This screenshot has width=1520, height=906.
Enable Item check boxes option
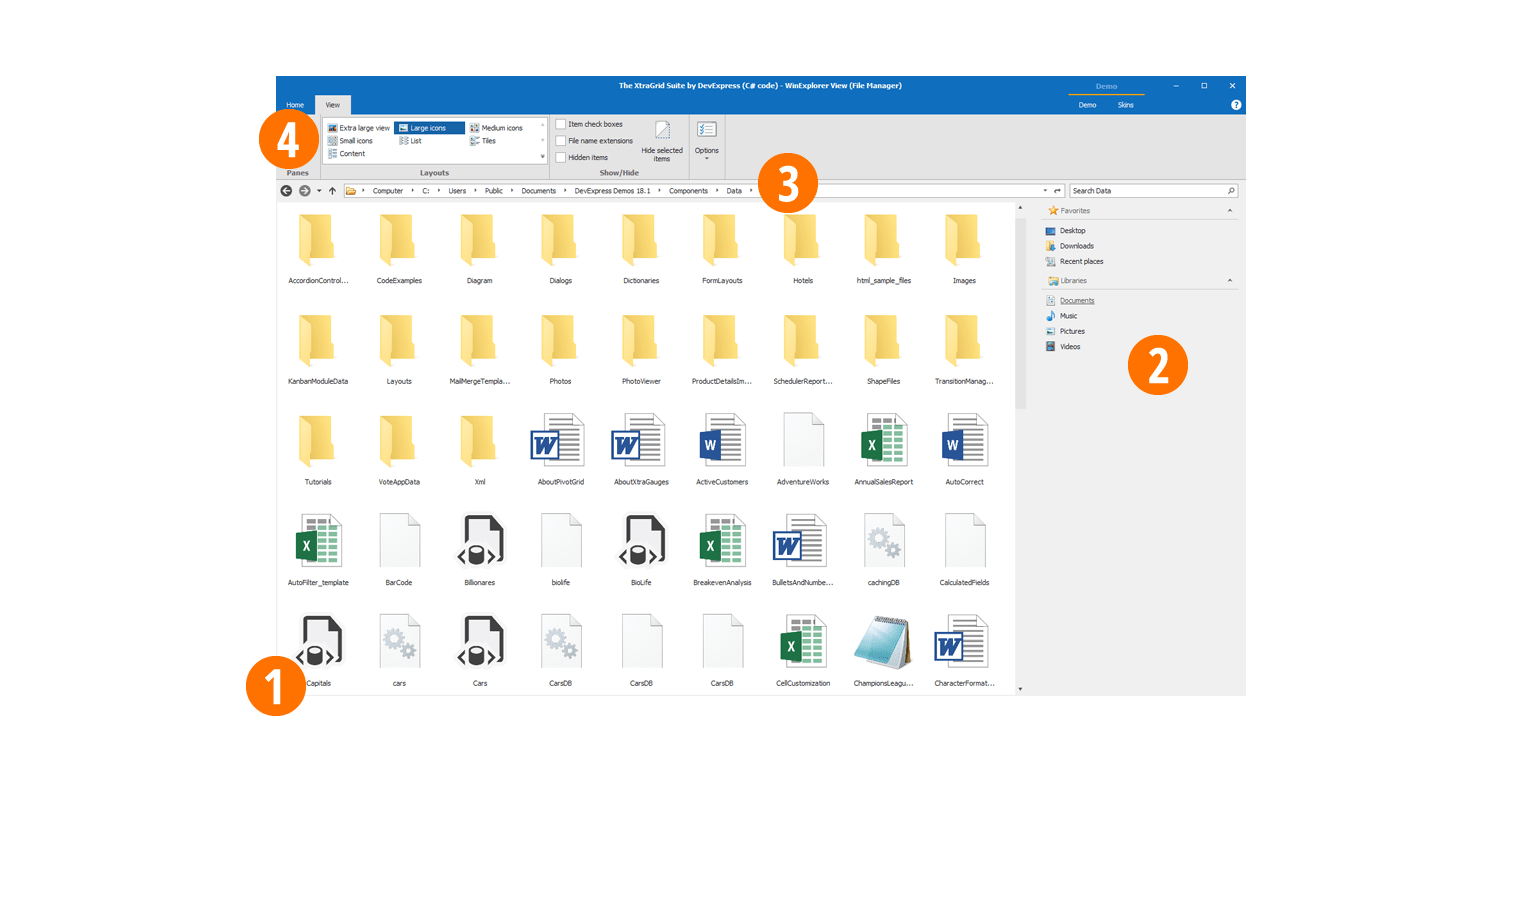click(x=561, y=125)
